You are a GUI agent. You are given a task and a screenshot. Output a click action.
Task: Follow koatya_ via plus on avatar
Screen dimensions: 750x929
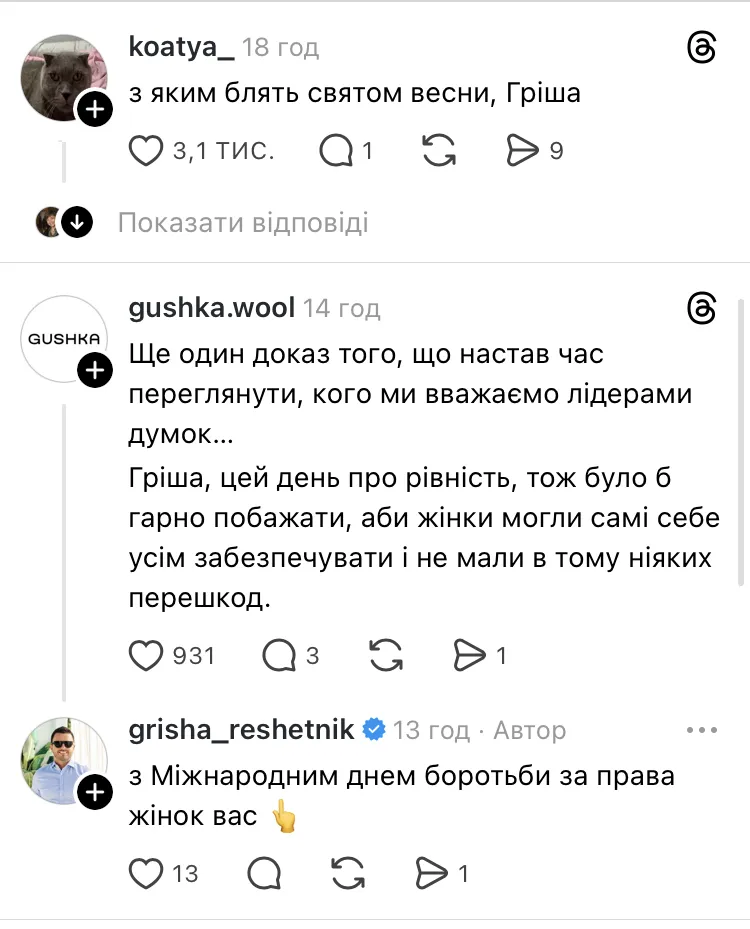[x=94, y=109]
